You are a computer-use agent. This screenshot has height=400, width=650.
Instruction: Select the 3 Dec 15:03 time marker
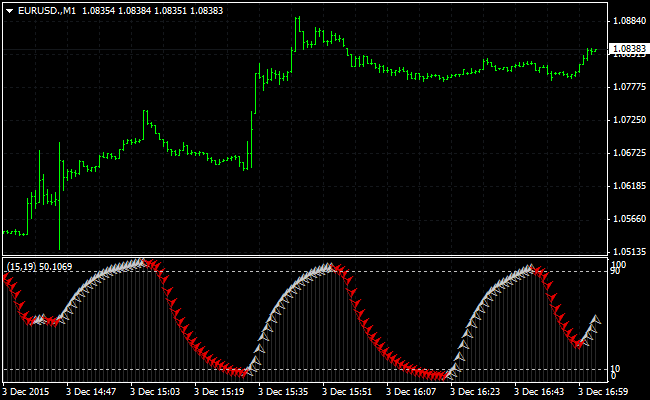click(x=157, y=391)
